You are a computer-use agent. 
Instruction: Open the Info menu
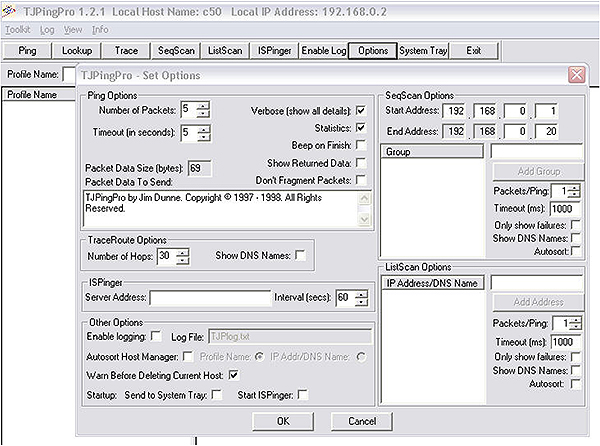click(x=100, y=29)
